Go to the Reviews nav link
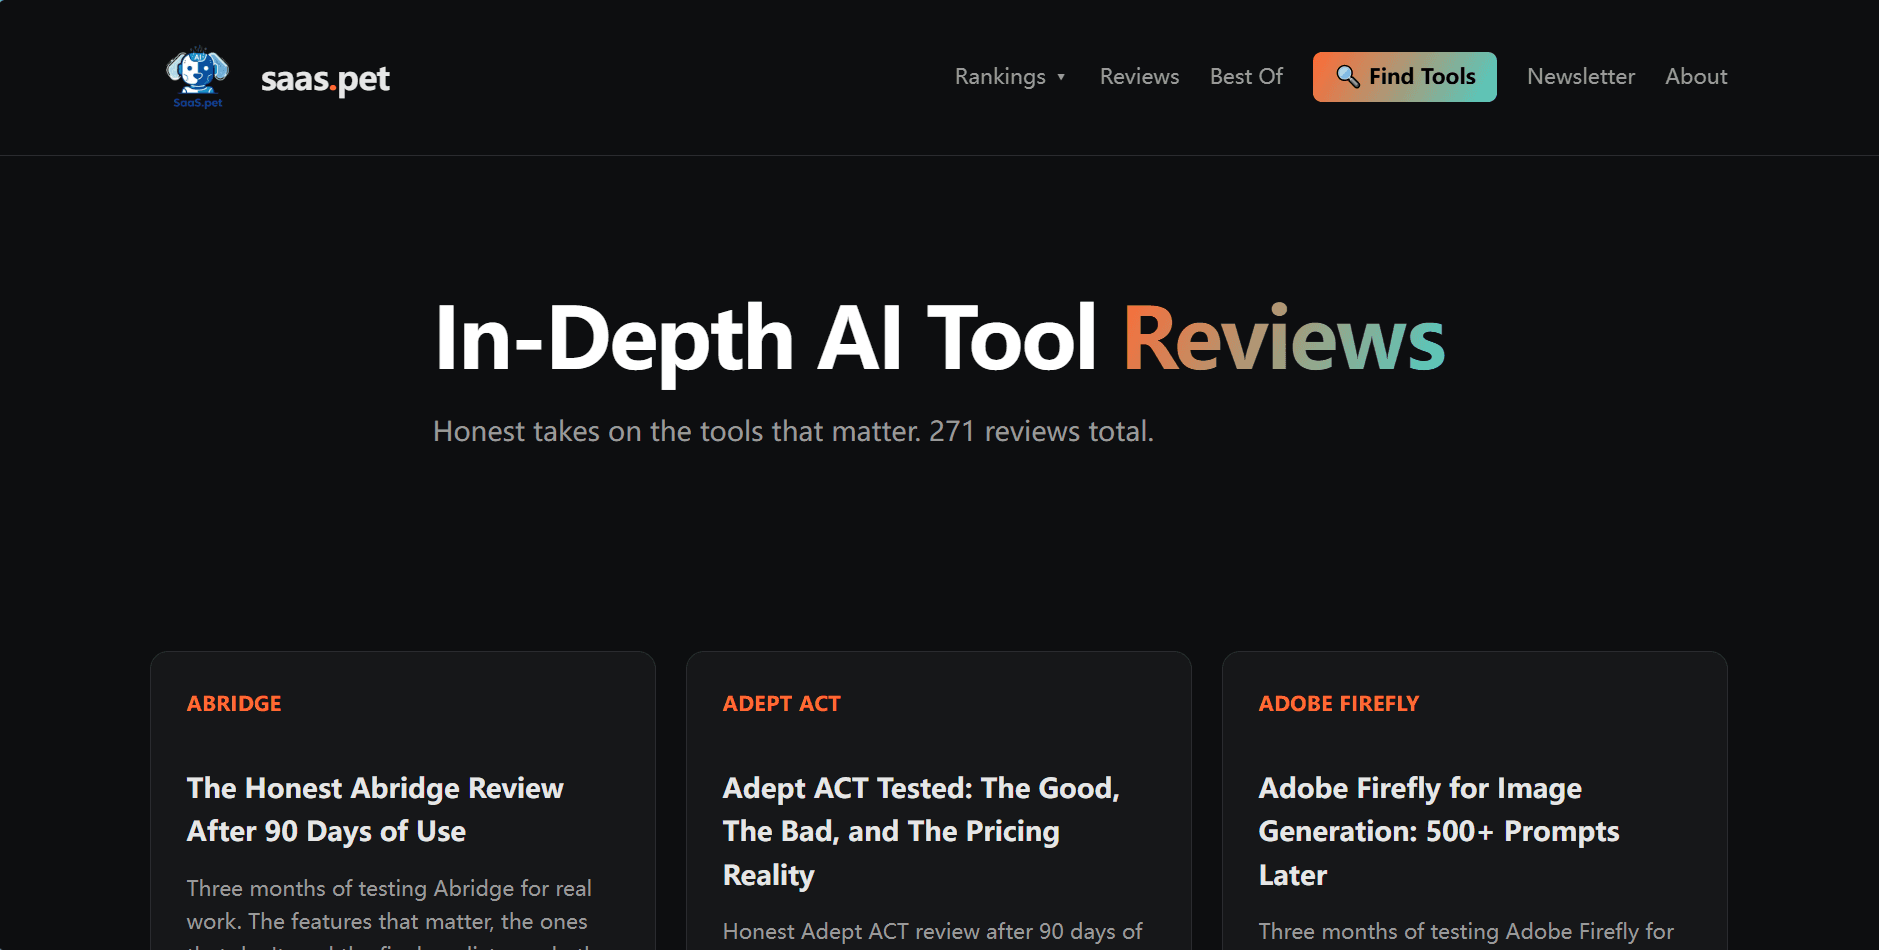The image size is (1879, 950). coord(1139,77)
